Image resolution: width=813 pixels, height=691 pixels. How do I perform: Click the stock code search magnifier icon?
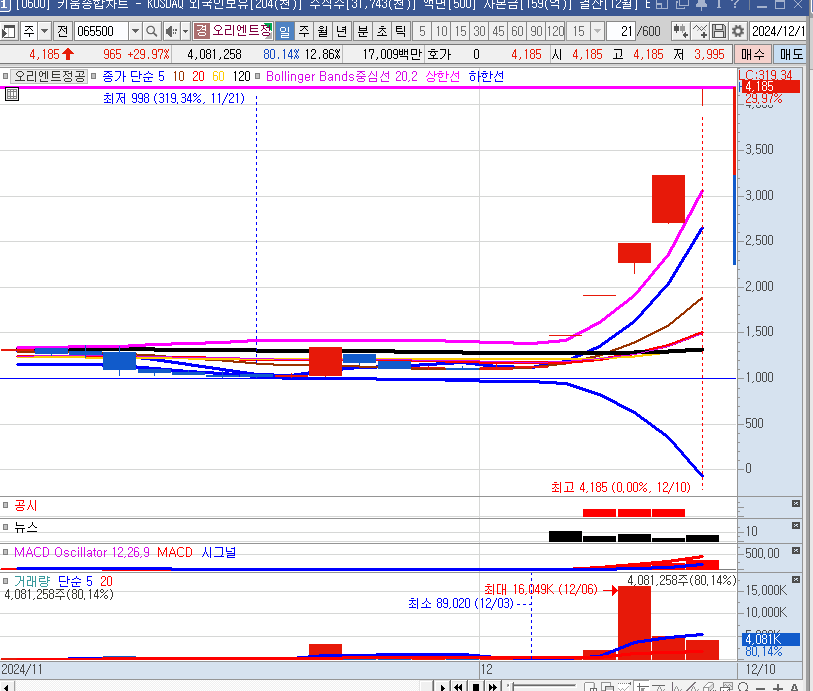153,31
